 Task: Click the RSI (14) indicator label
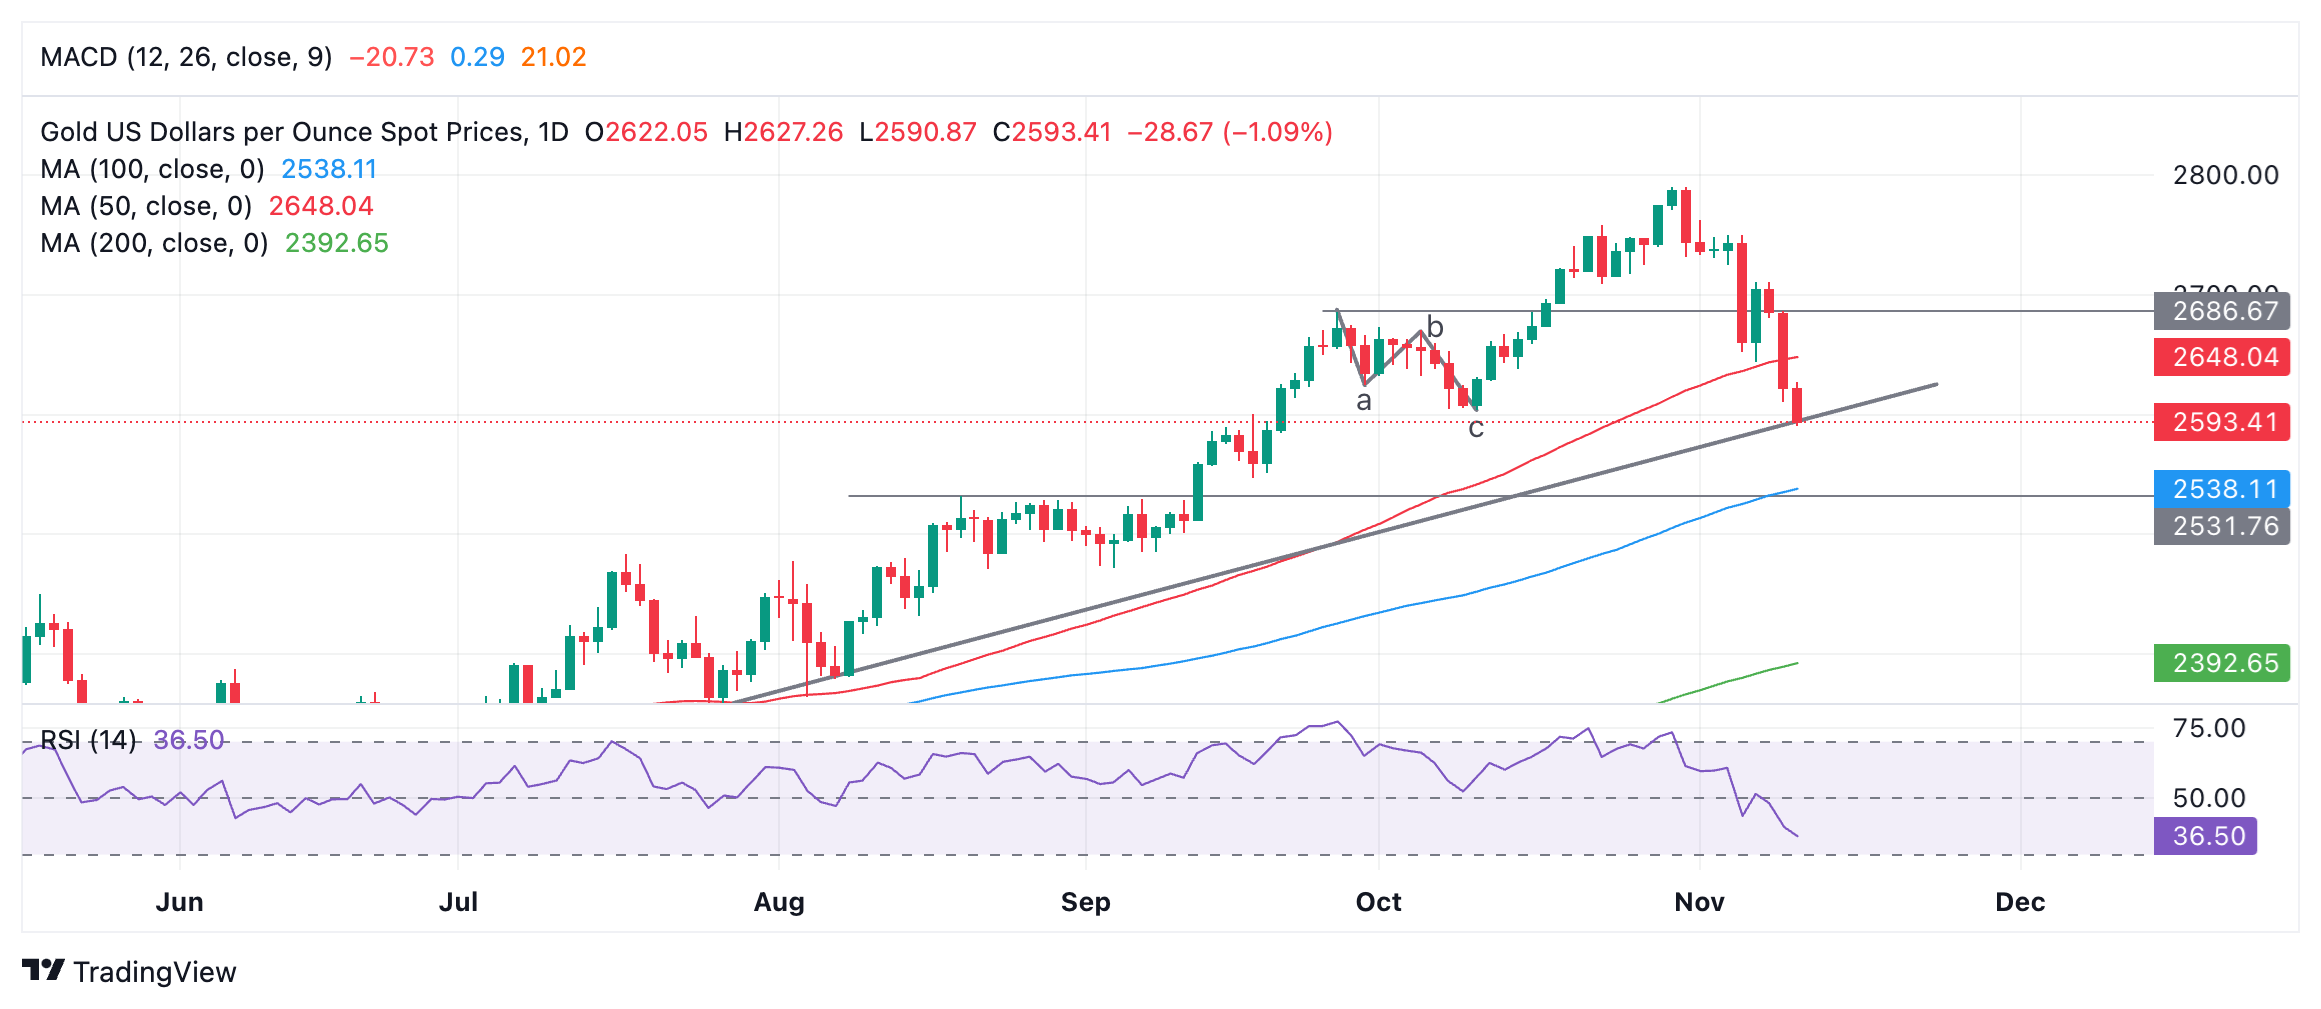coord(88,740)
